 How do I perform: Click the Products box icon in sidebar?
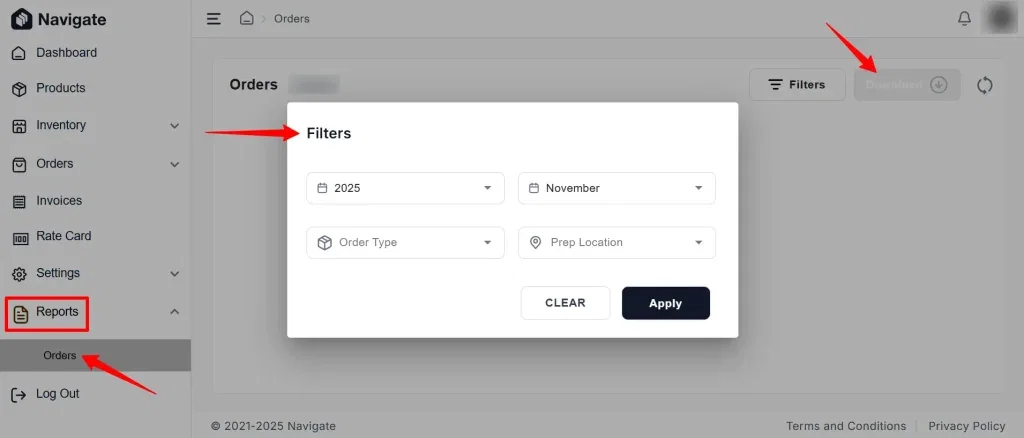click(x=20, y=89)
